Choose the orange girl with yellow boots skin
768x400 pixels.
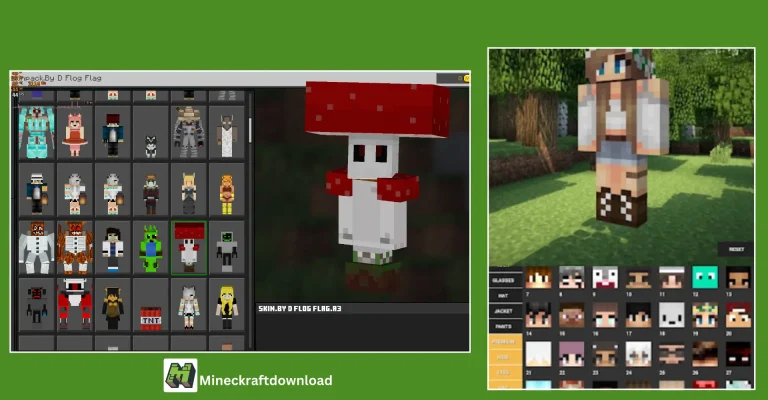[227, 190]
